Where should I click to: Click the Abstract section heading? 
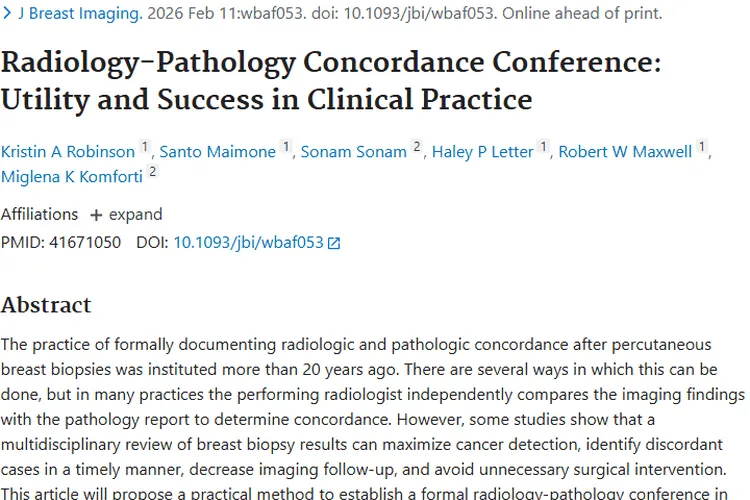point(46,305)
